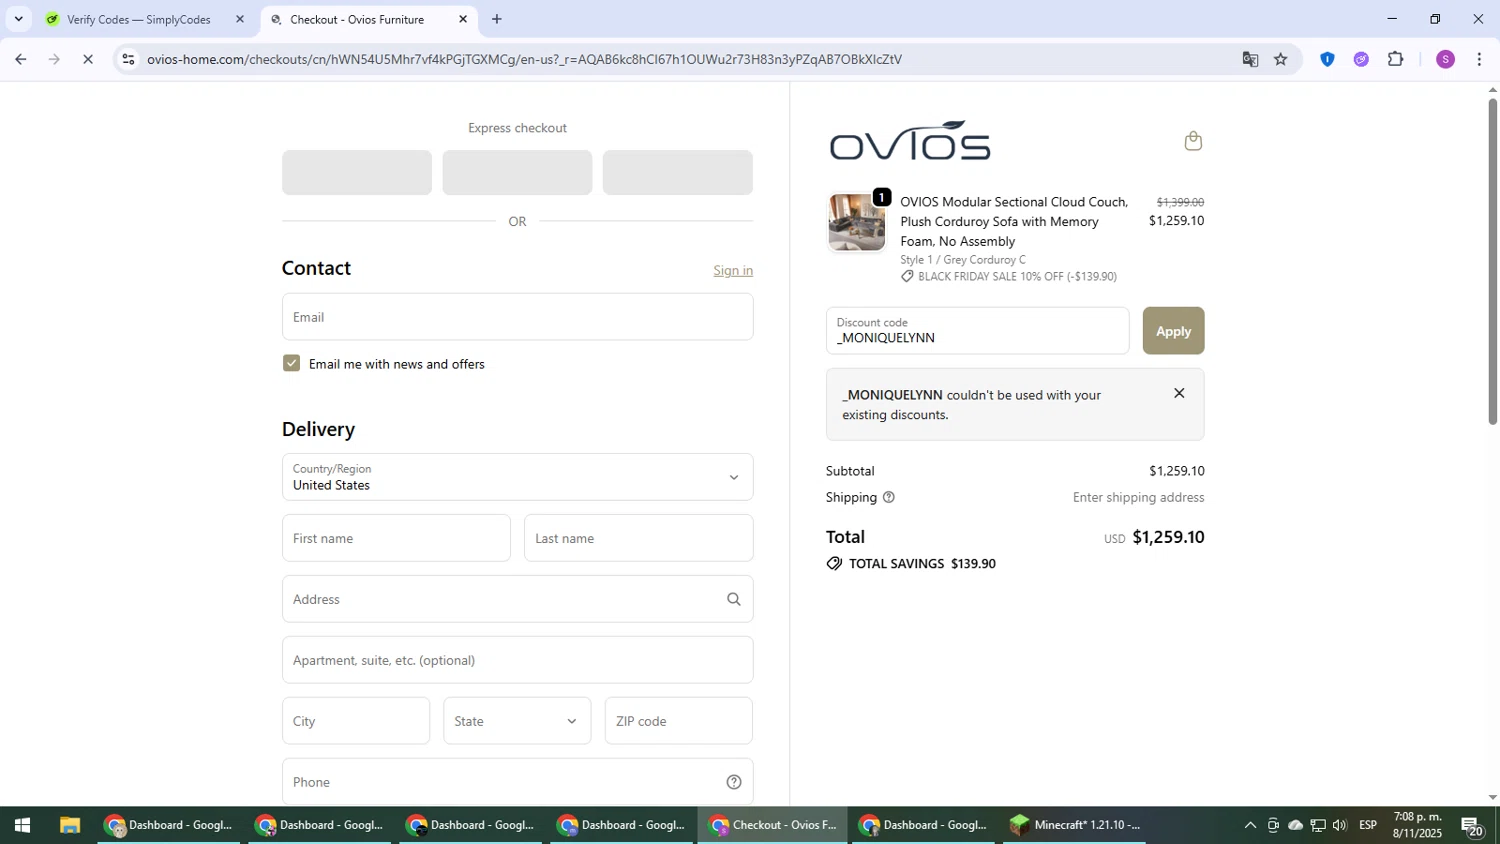Open the taskbar clock and date

[x=1417, y=825]
